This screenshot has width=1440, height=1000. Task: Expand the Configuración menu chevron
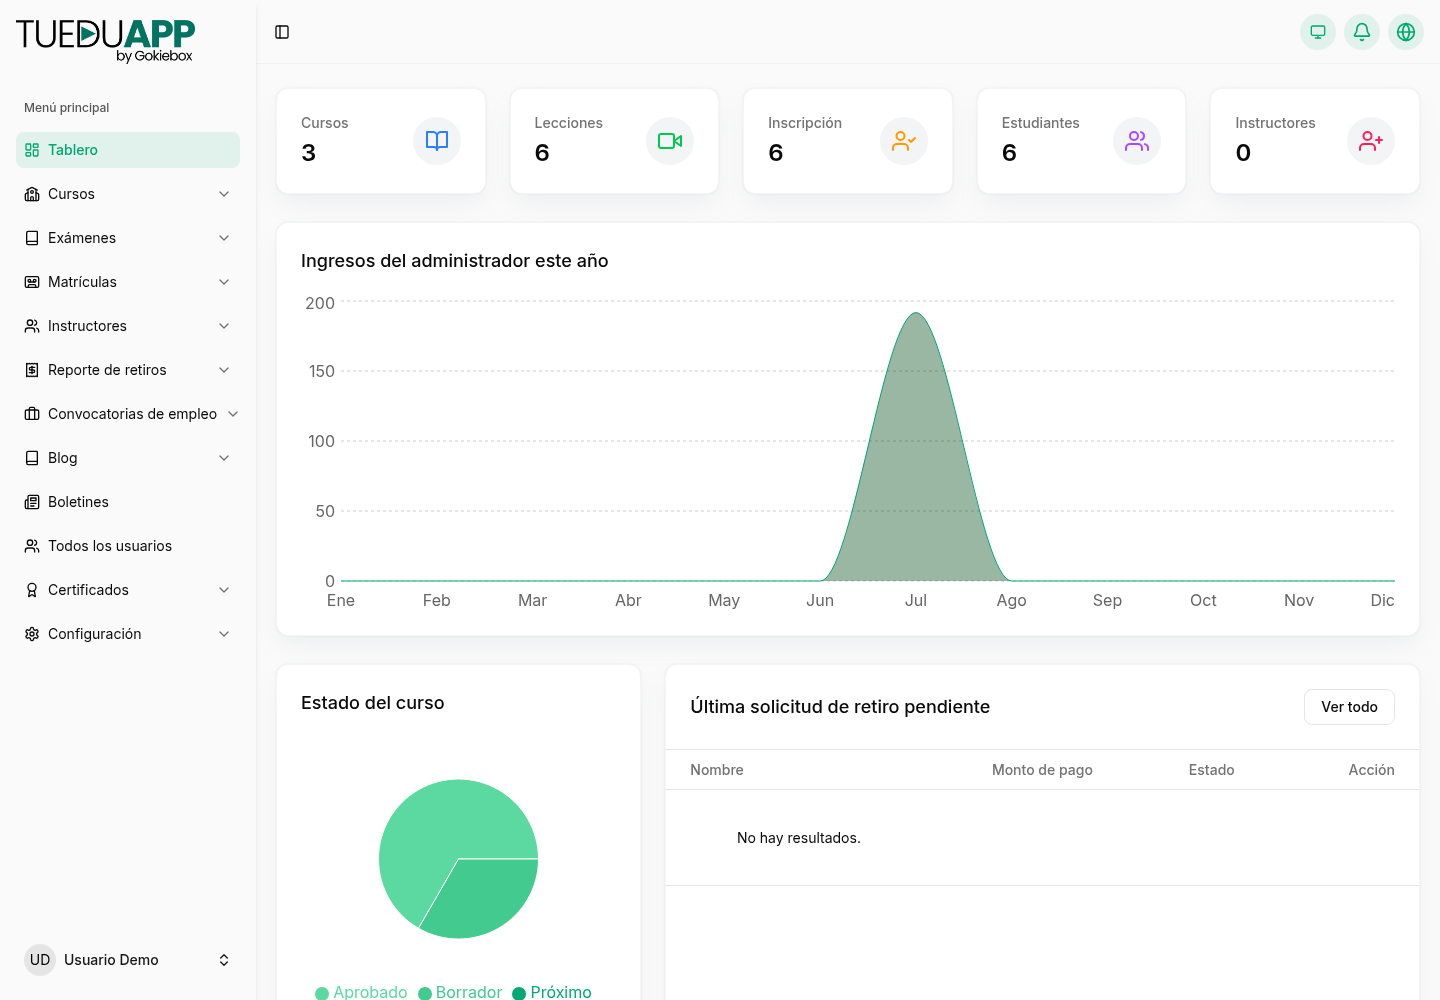click(x=224, y=634)
